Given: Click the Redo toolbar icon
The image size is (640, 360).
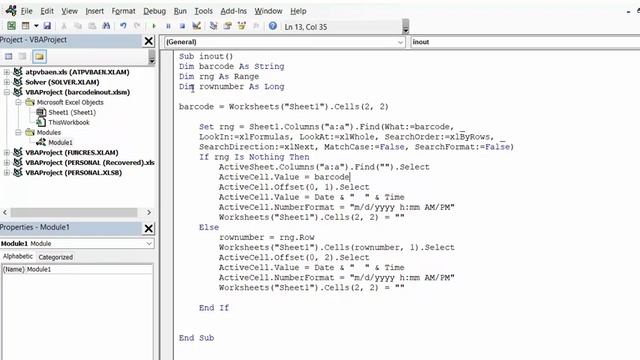Looking at the screenshot, I should click(x=137, y=26).
